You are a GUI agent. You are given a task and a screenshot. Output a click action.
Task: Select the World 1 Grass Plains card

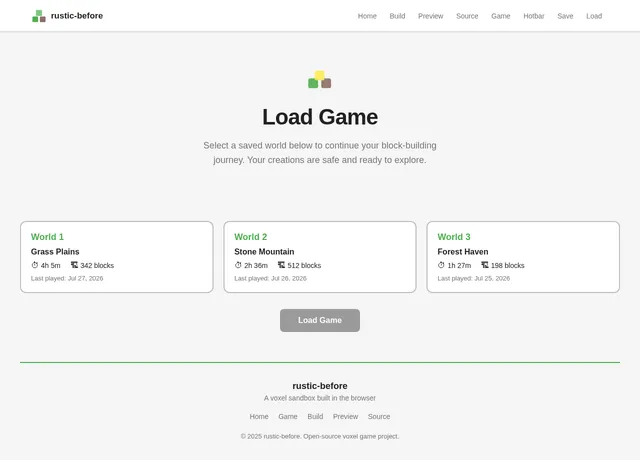tap(117, 257)
